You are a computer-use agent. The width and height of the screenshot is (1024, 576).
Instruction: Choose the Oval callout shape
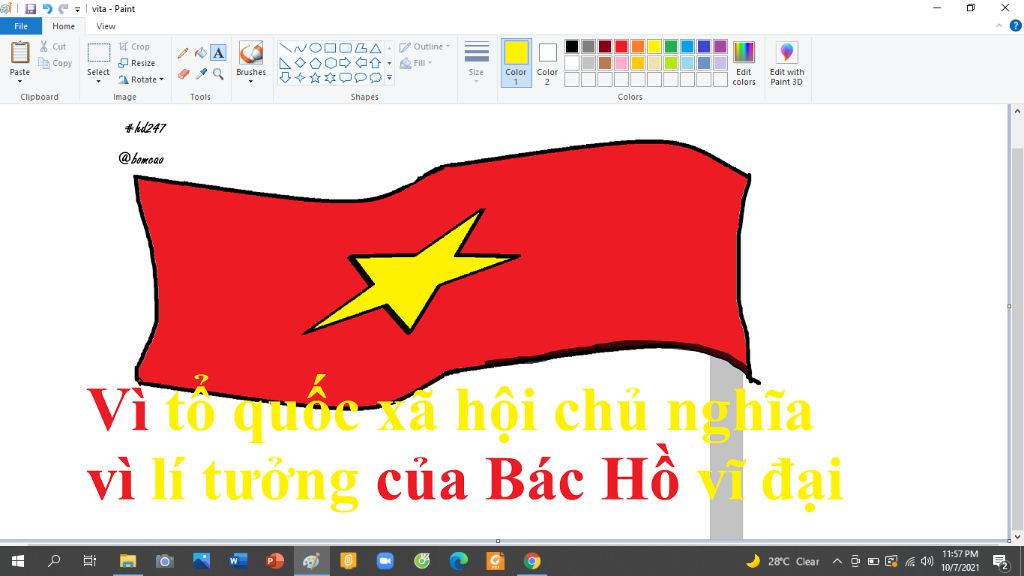tap(360, 78)
